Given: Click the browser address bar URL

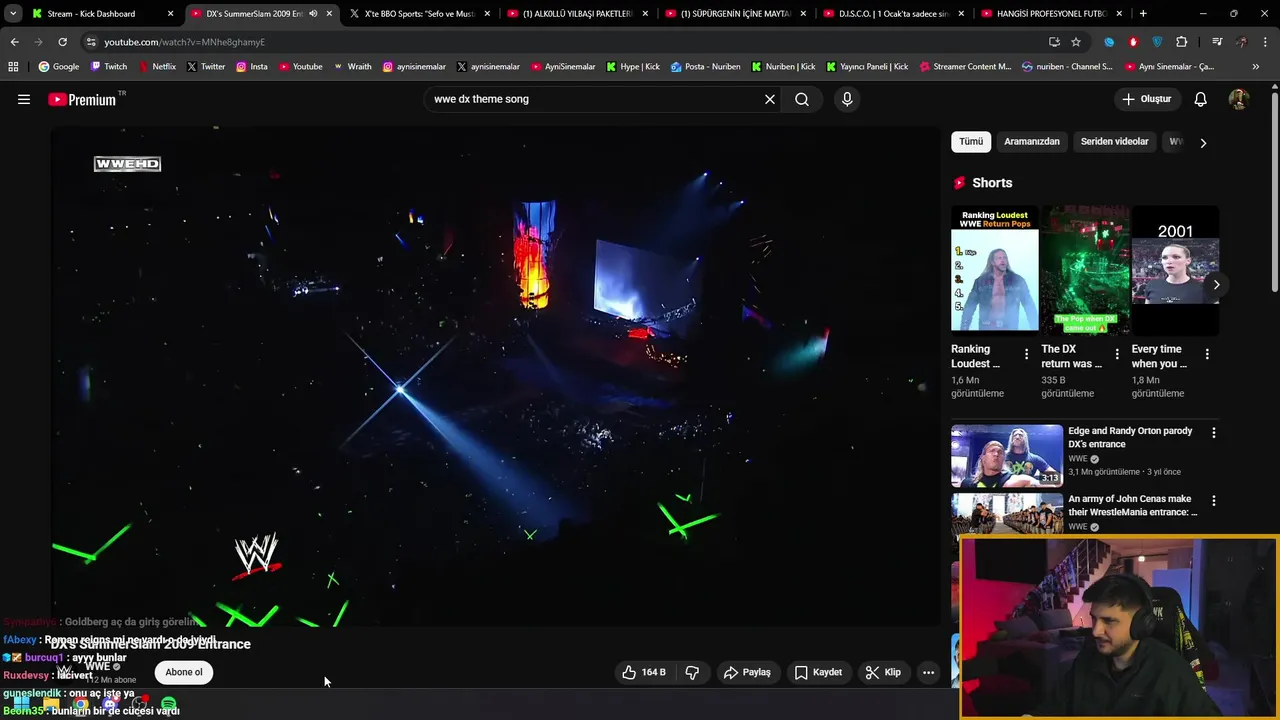Looking at the screenshot, I should pos(184,42).
